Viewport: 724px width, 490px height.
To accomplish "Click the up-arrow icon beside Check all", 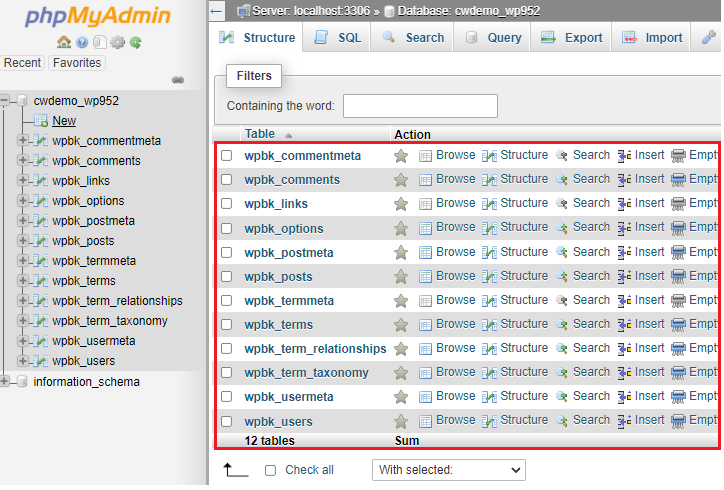I will (x=235, y=470).
